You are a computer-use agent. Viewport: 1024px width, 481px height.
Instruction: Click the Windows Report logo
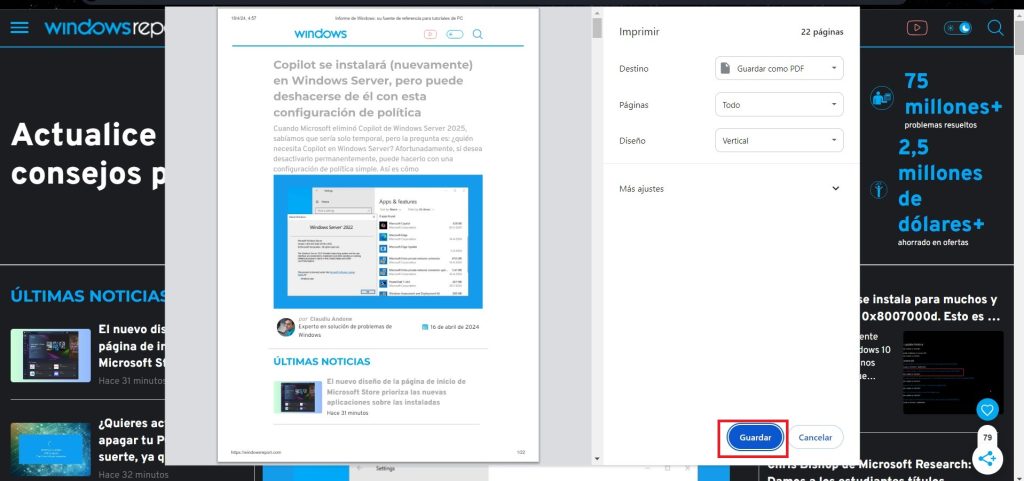[x=104, y=27]
